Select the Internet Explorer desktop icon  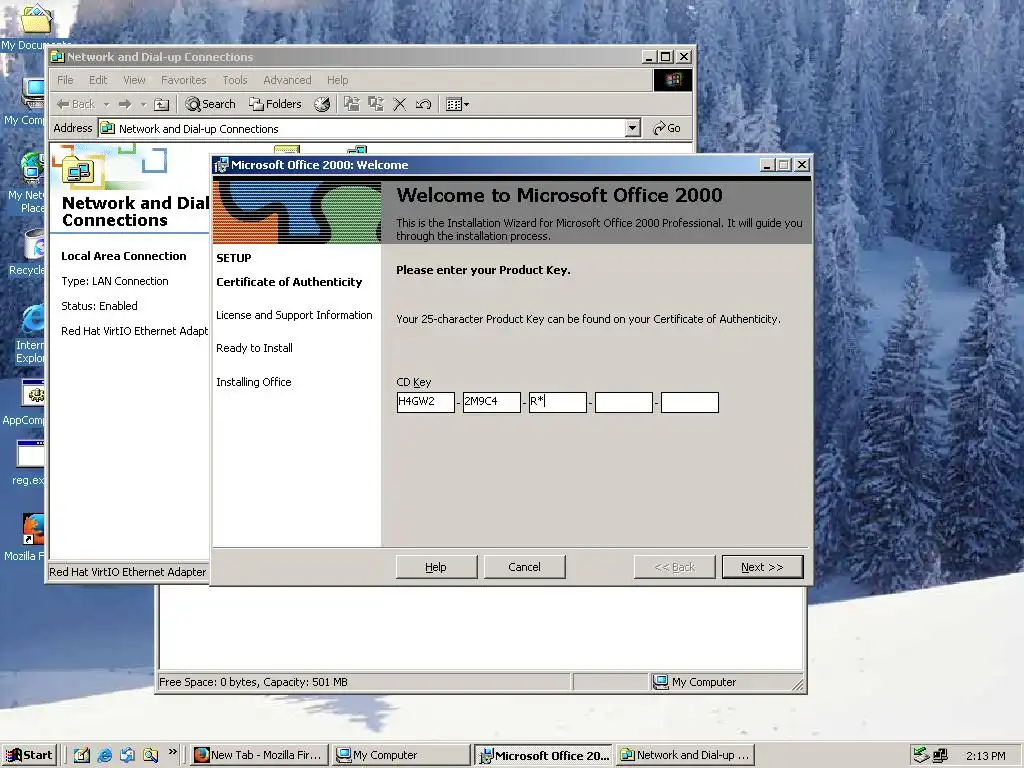(x=29, y=334)
